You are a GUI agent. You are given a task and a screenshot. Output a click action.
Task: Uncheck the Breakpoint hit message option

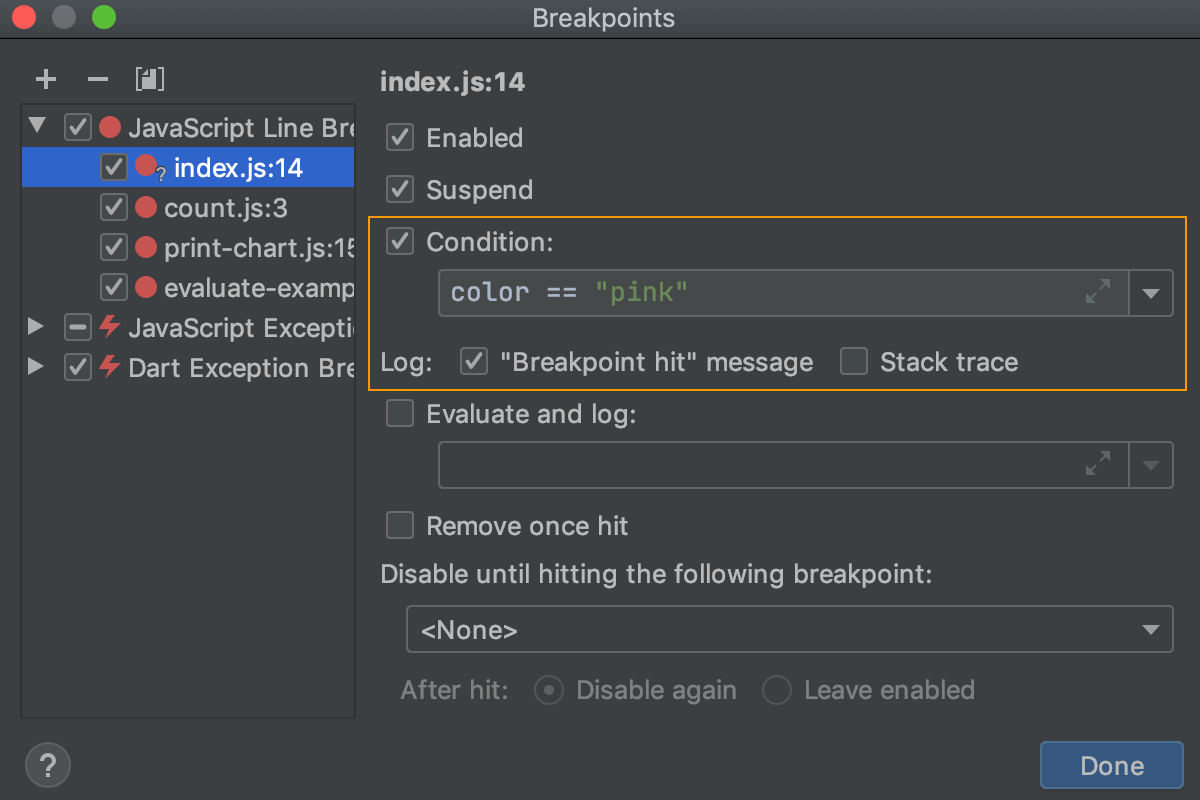point(473,362)
